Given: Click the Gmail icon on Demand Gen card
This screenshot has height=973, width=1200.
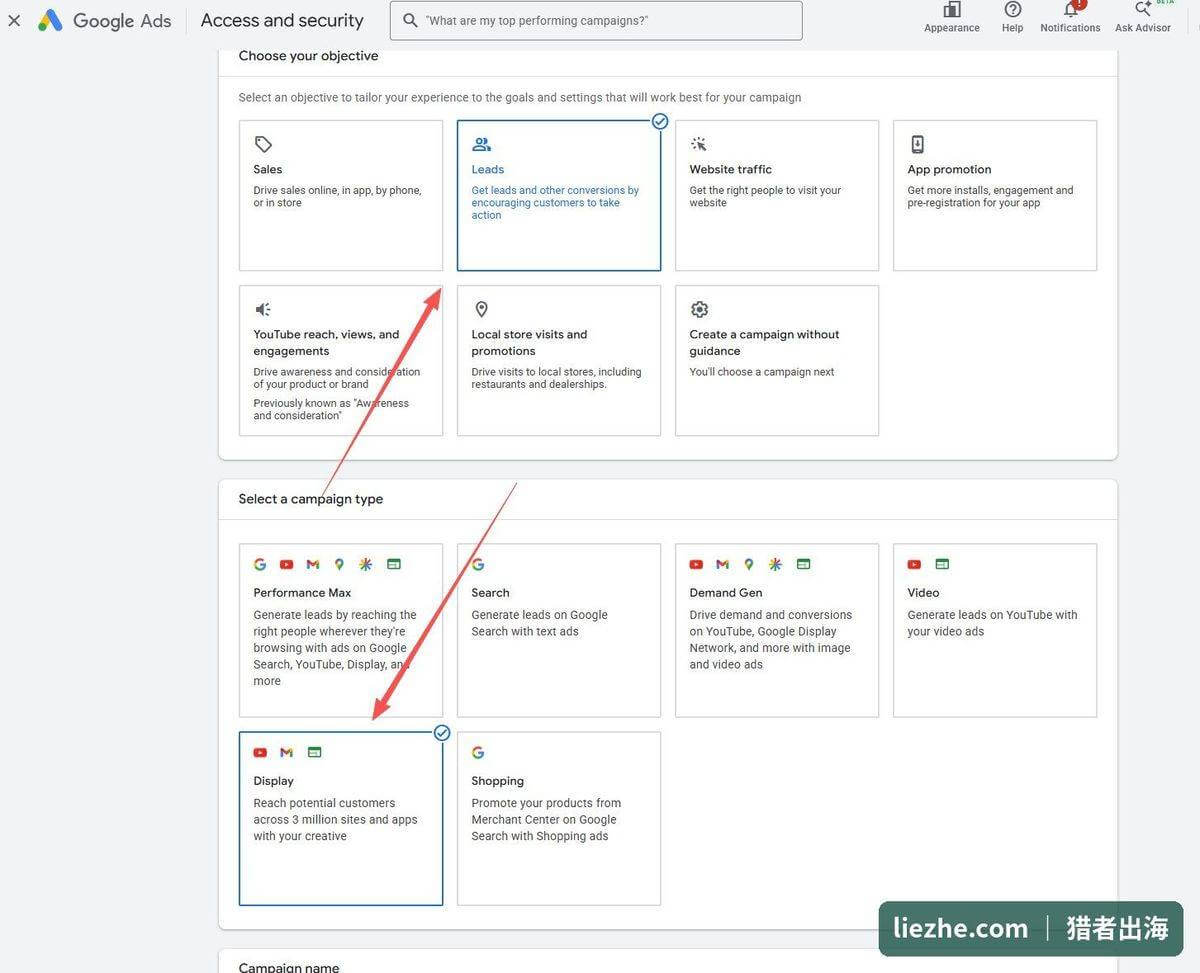Looking at the screenshot, I should click(x=722, y=564).
